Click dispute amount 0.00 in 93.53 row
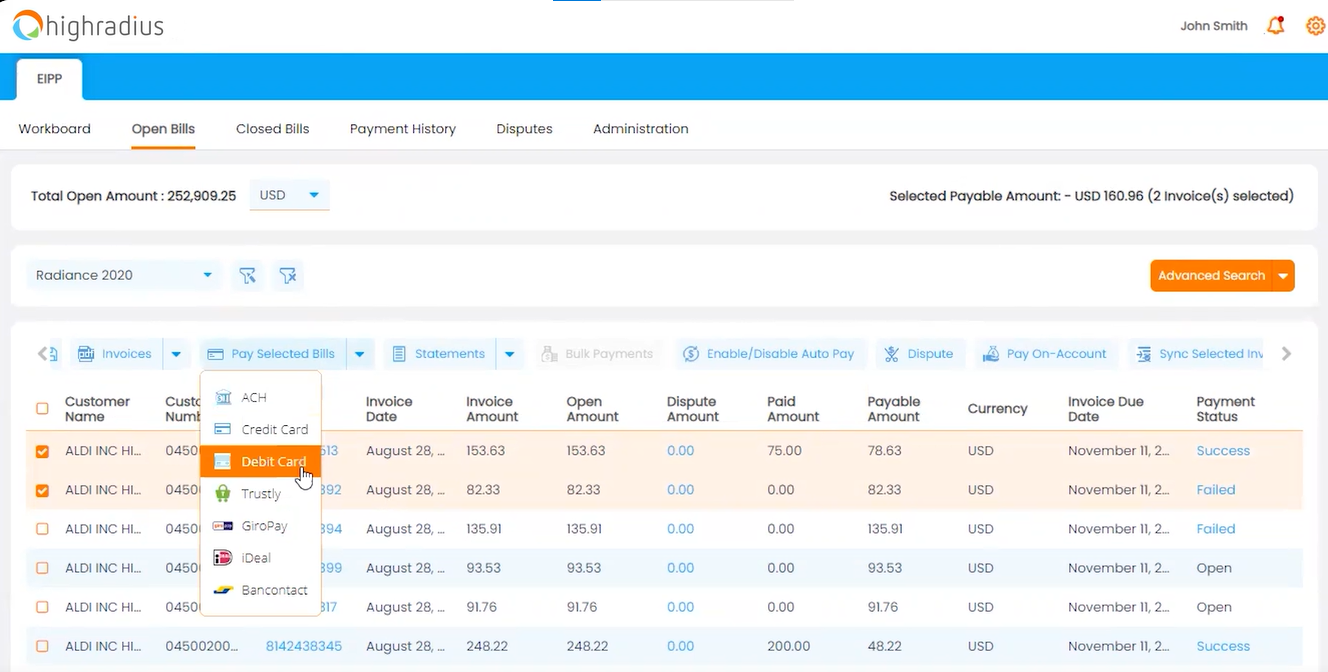This screenshot has width=1328, height=672. (x=680, y=568)
